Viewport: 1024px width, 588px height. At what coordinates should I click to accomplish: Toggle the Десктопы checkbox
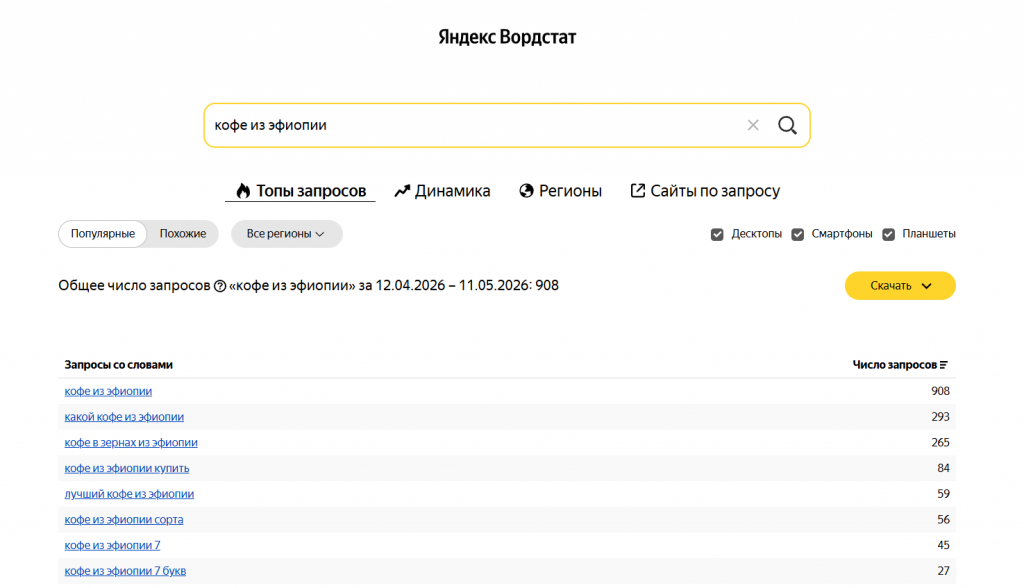(717, 235)
